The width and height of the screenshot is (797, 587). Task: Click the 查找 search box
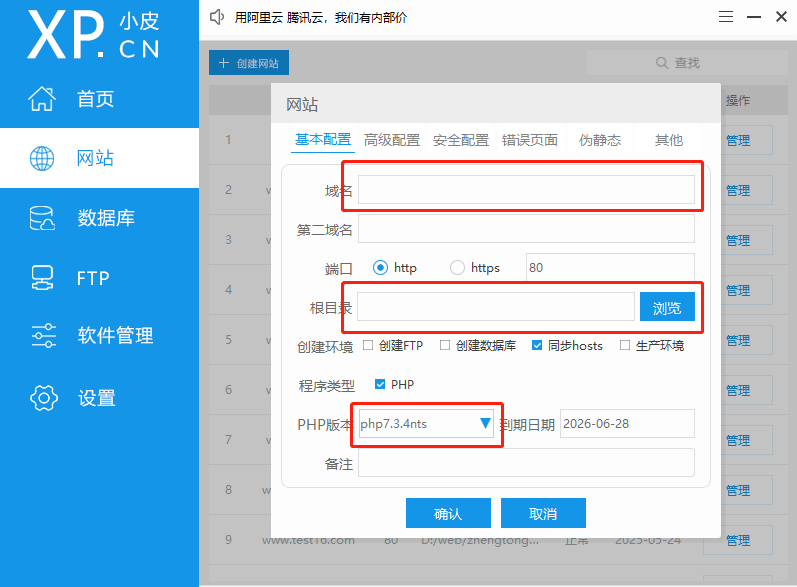coord(687,63)
